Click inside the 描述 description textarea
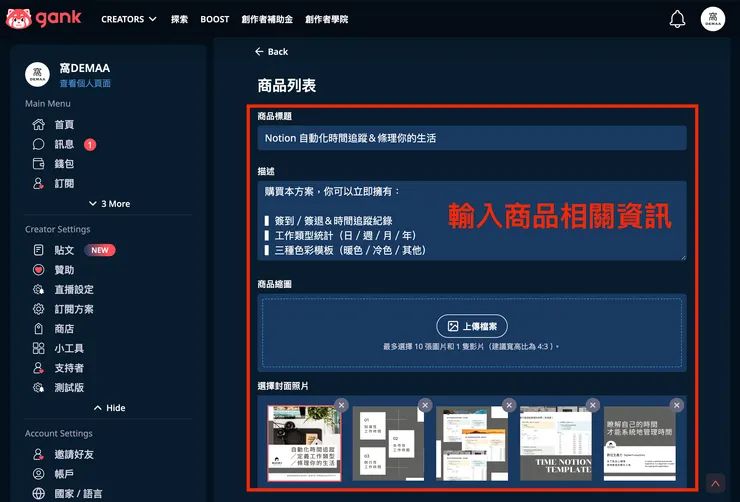 [472, 221]
